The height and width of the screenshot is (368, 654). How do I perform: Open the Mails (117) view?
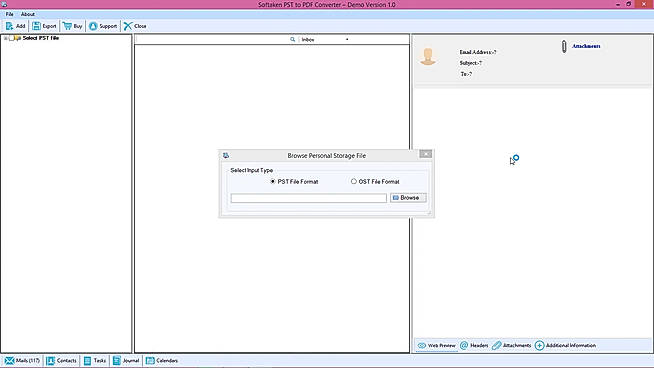click(22, 360)
